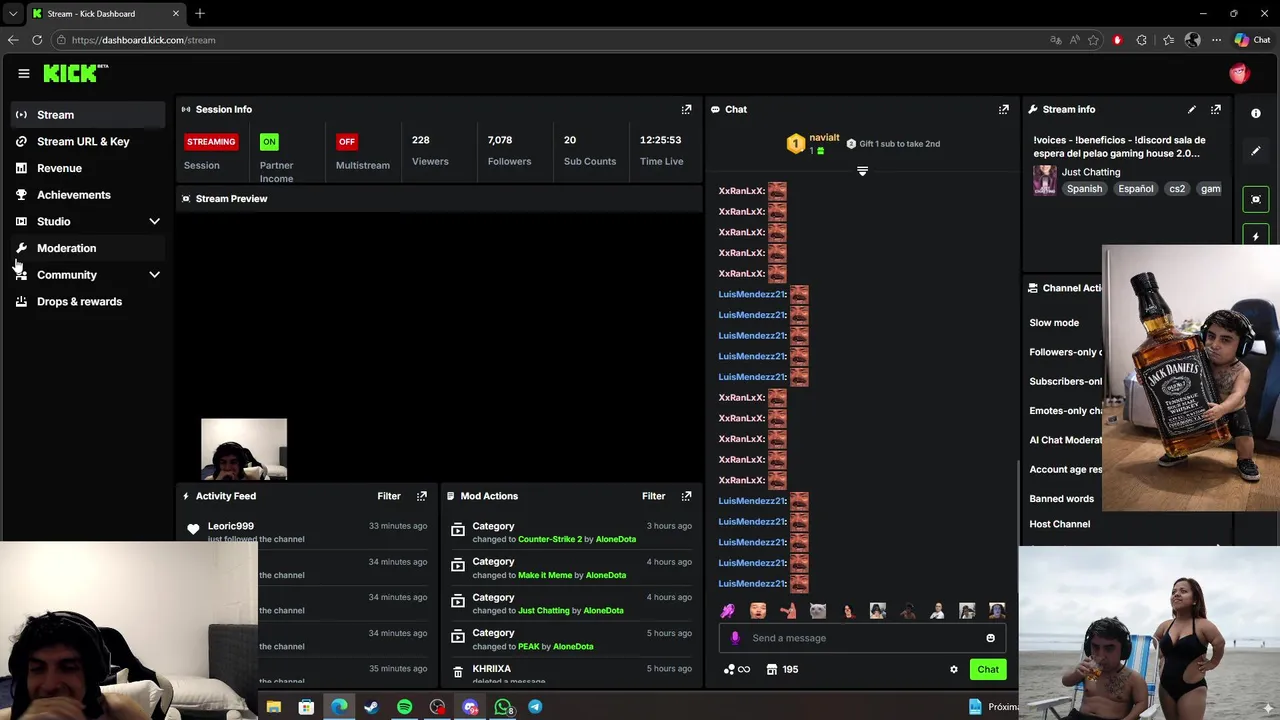
Task: Select the cat emote in the quick emote bar
Action: pos(817,611)
